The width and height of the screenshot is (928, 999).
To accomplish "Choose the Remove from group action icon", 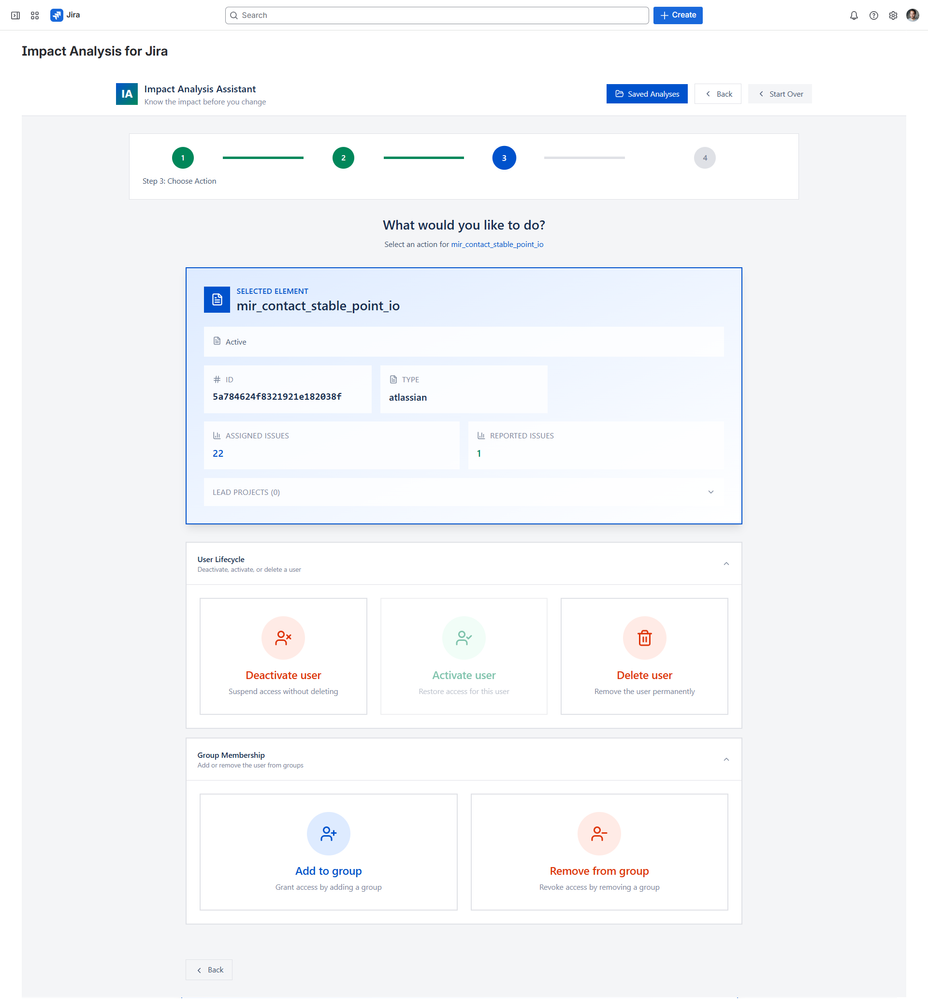I will coord(598,832).
